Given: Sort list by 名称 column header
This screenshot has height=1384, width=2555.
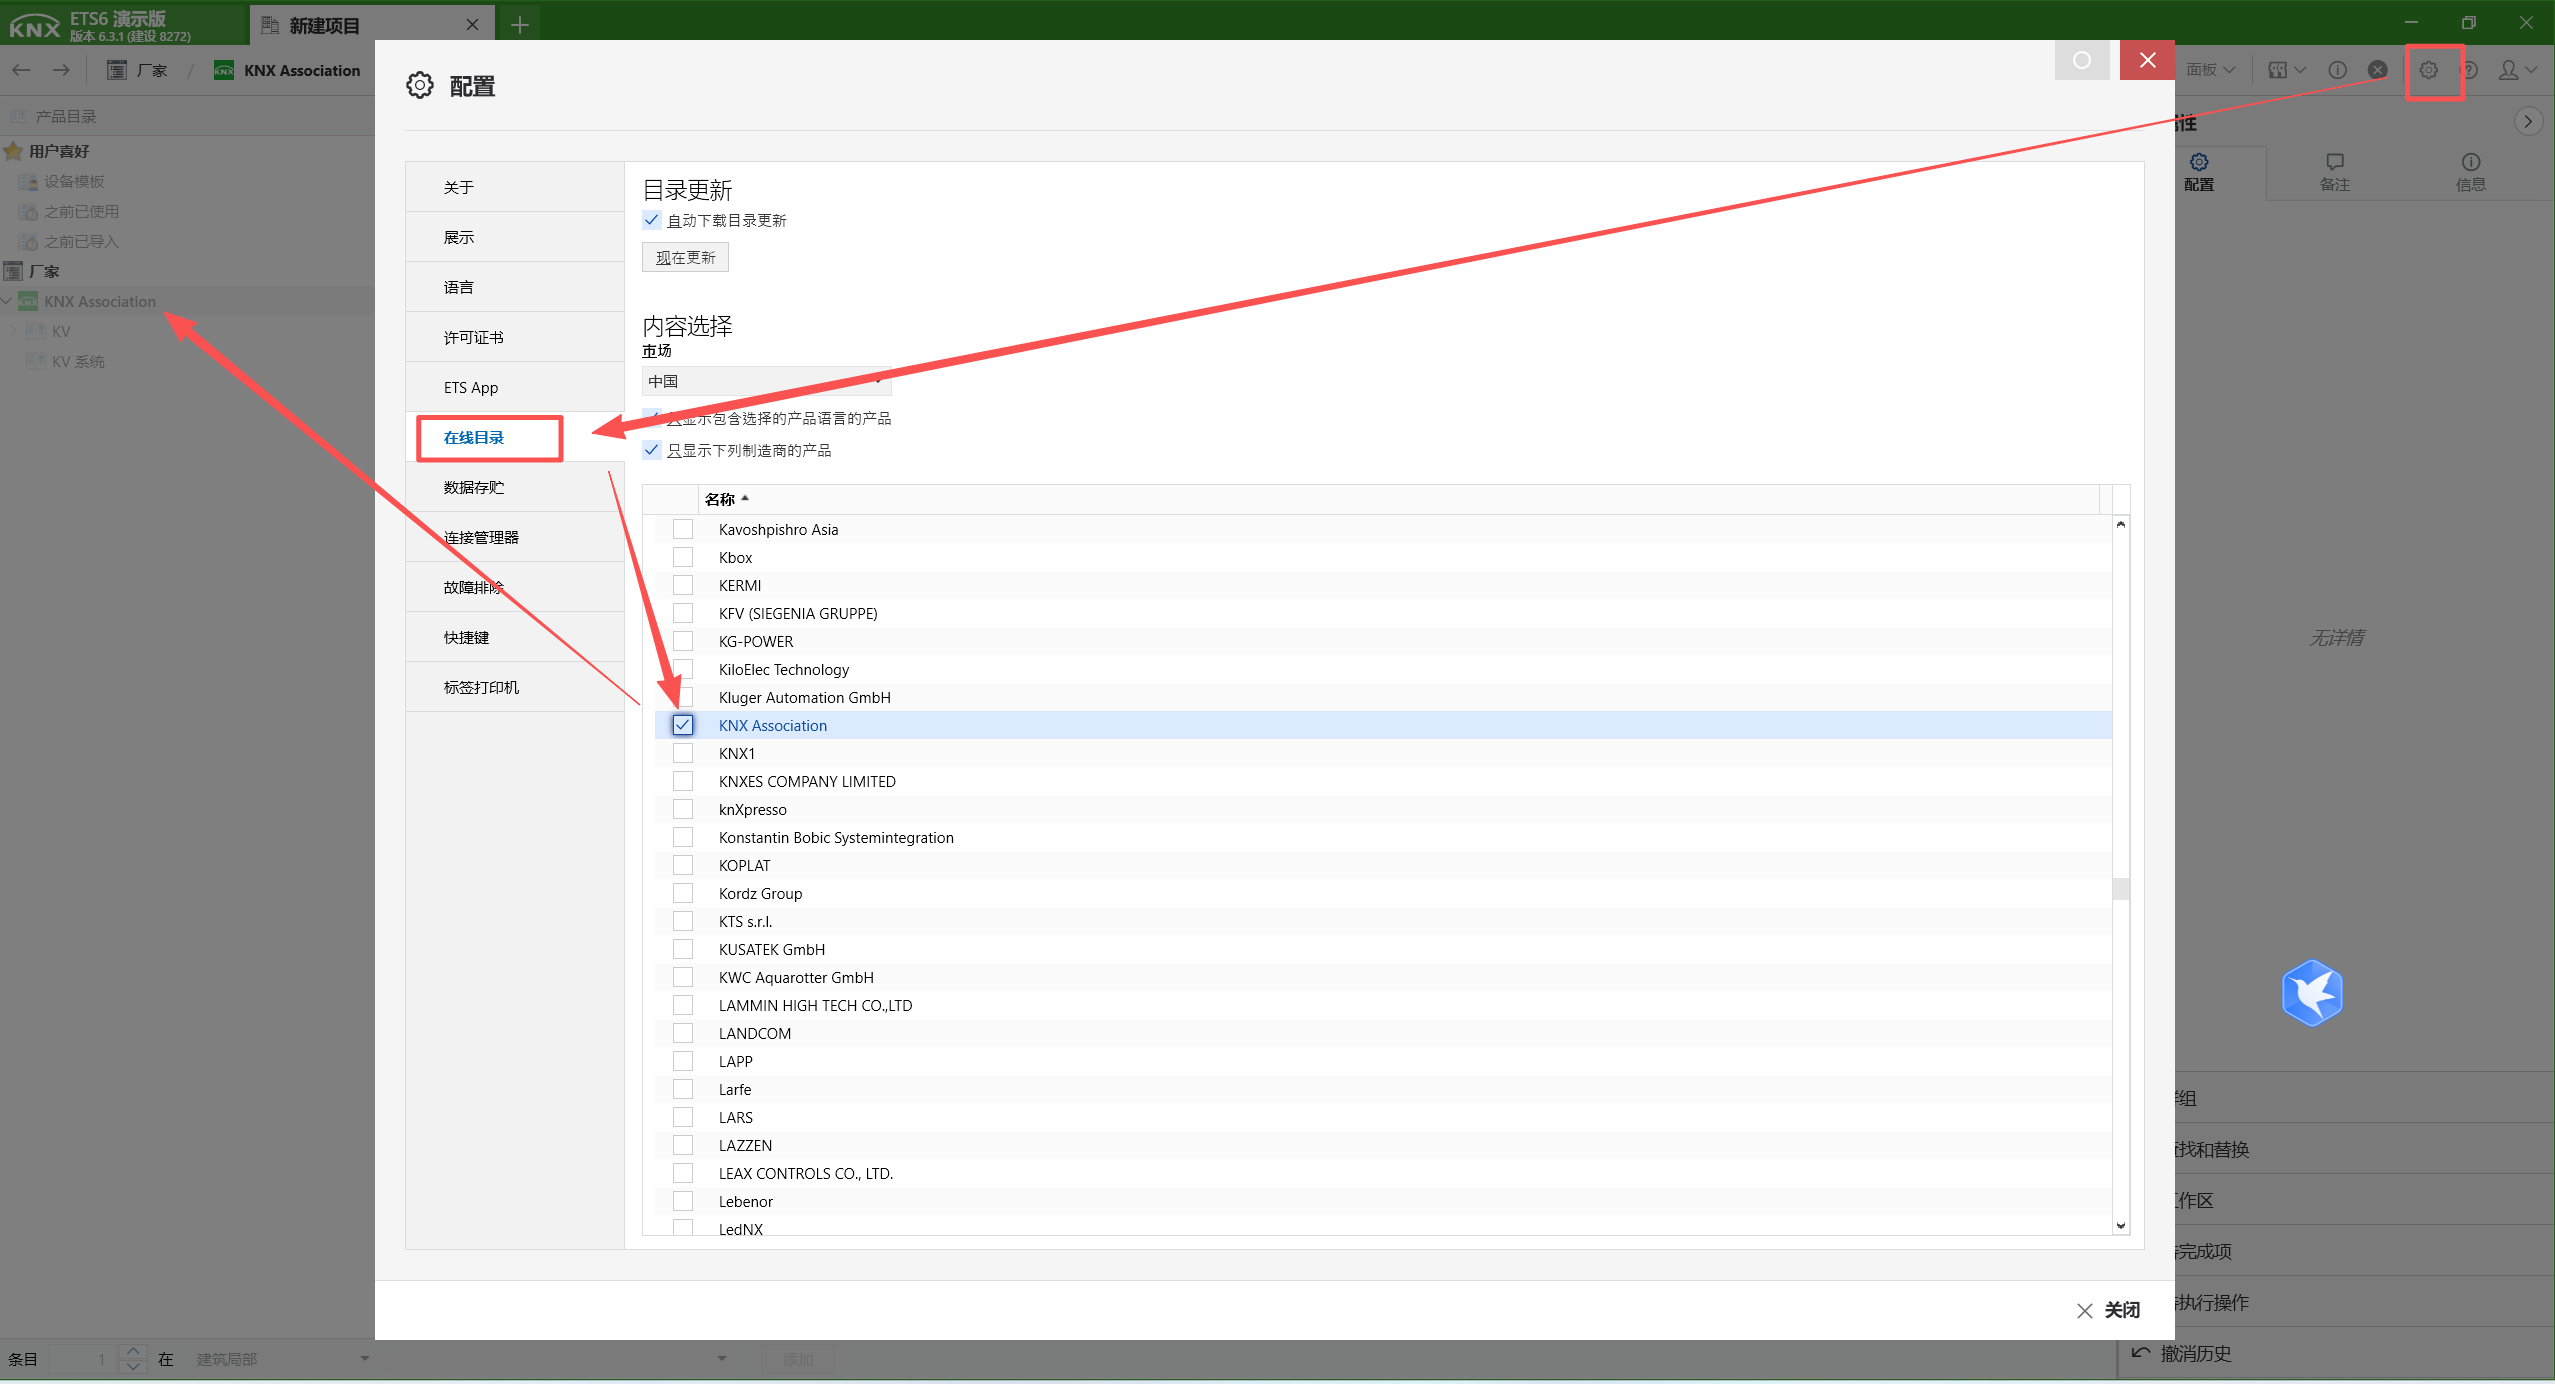Looking at the screenshot, I should click(720, 499).
